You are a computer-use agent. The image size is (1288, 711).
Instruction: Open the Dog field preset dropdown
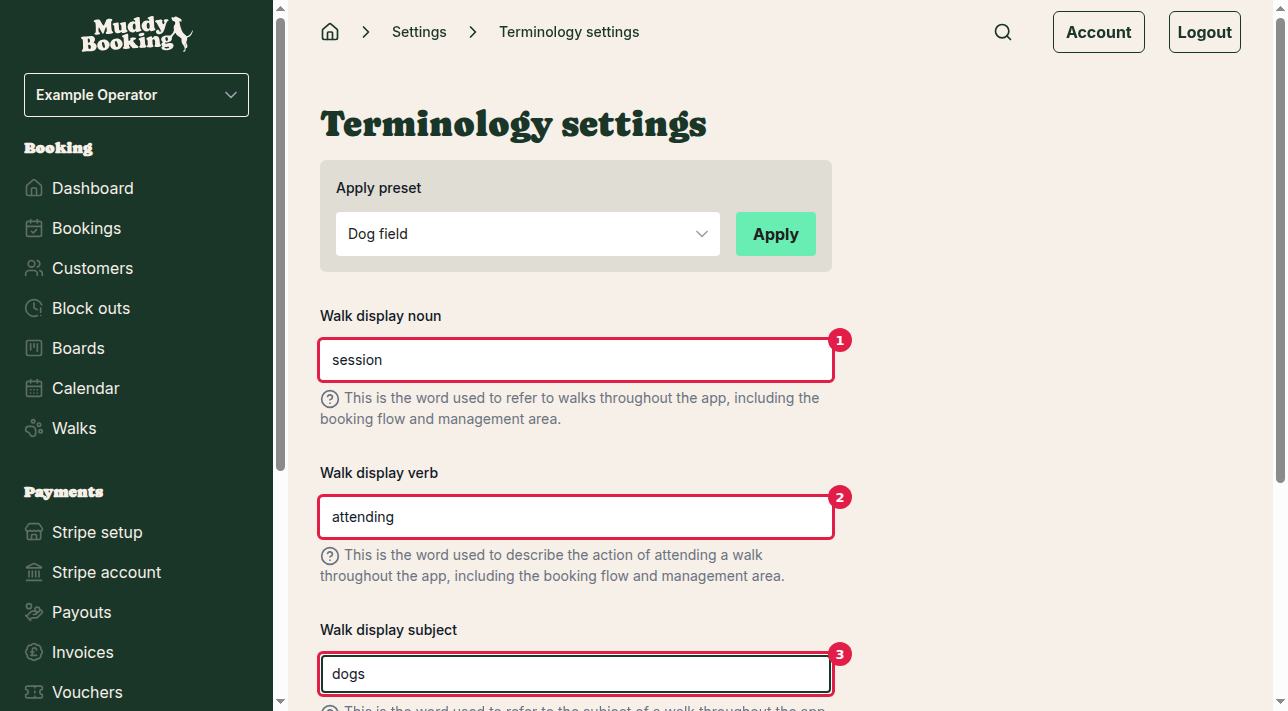pyautogui.click(x=528, y=233)
